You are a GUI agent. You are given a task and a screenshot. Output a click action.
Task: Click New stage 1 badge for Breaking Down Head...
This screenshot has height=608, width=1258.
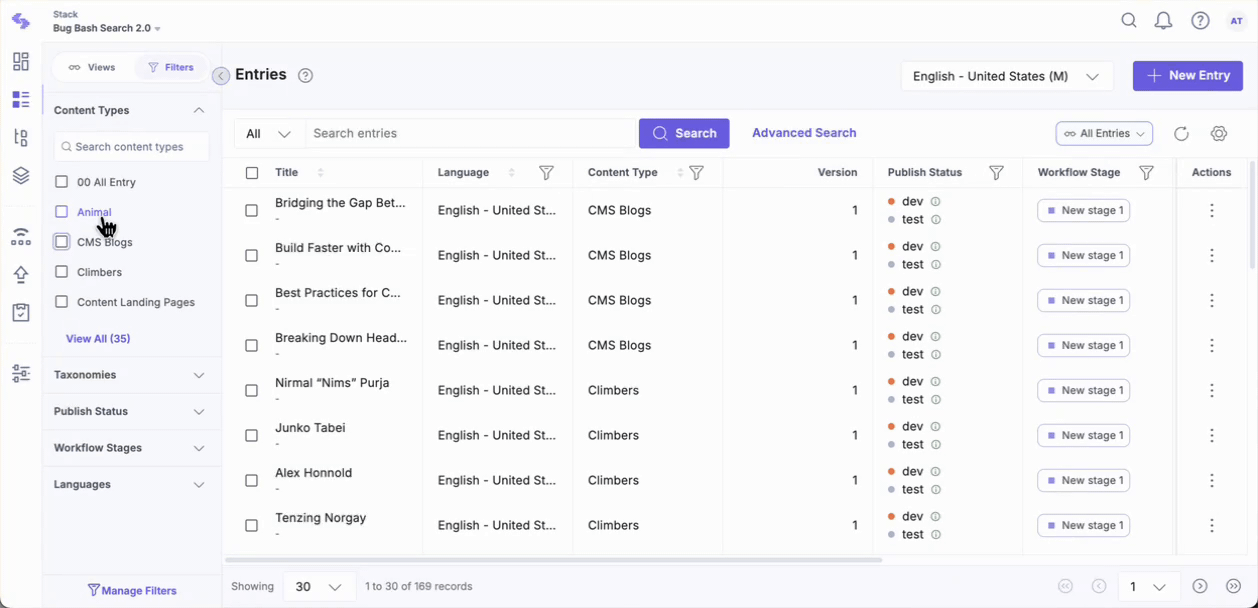pyautogui.click(x=1084, y=346)
